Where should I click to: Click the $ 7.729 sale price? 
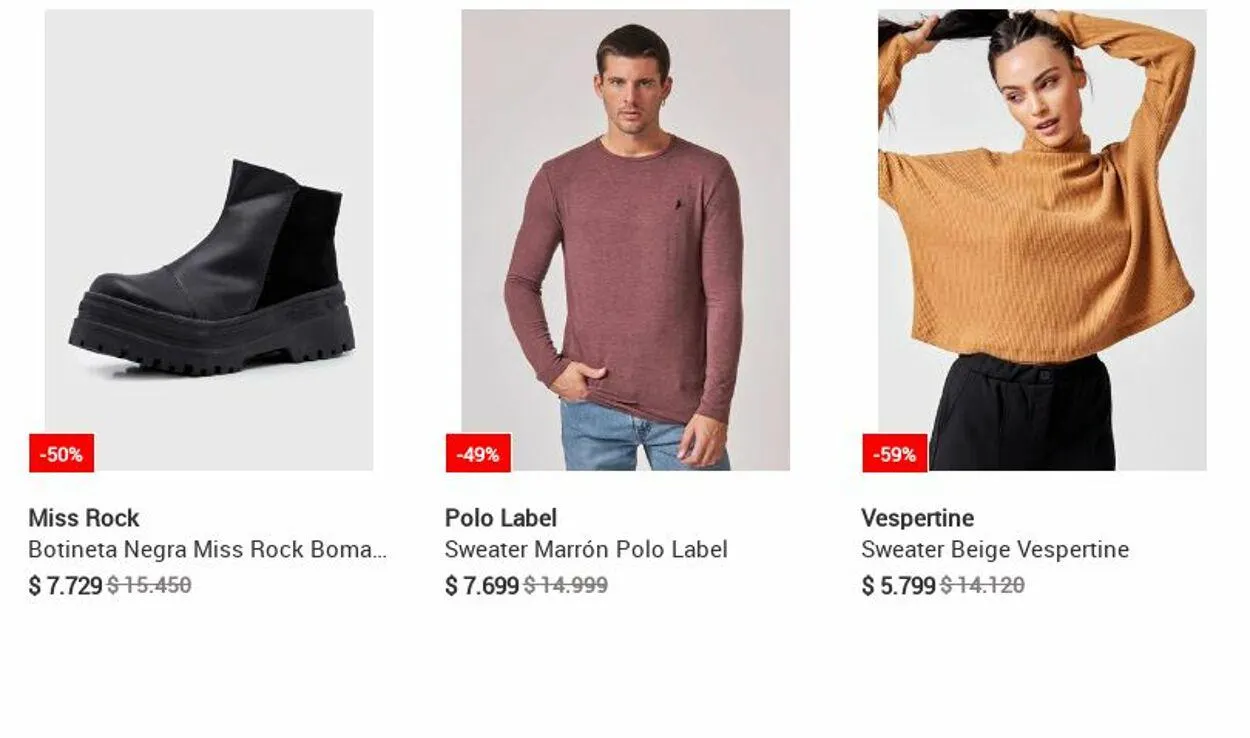pyautogui.click(x=65, y=586)
